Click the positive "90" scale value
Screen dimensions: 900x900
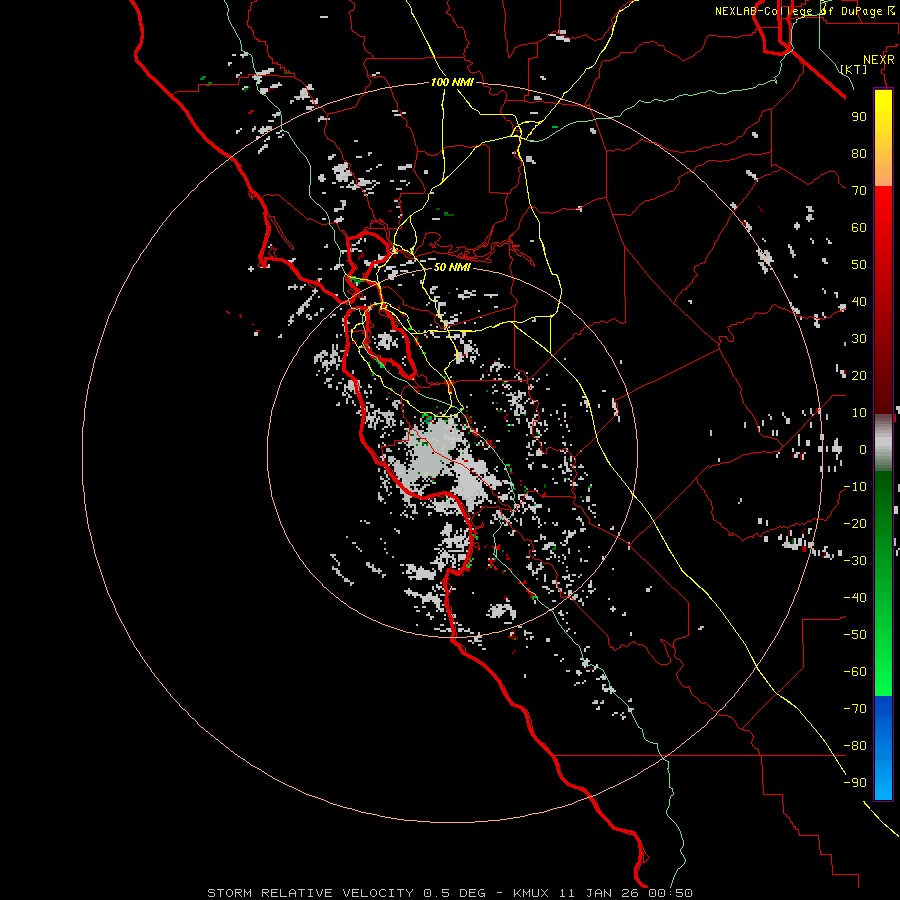tap(859, 117)
